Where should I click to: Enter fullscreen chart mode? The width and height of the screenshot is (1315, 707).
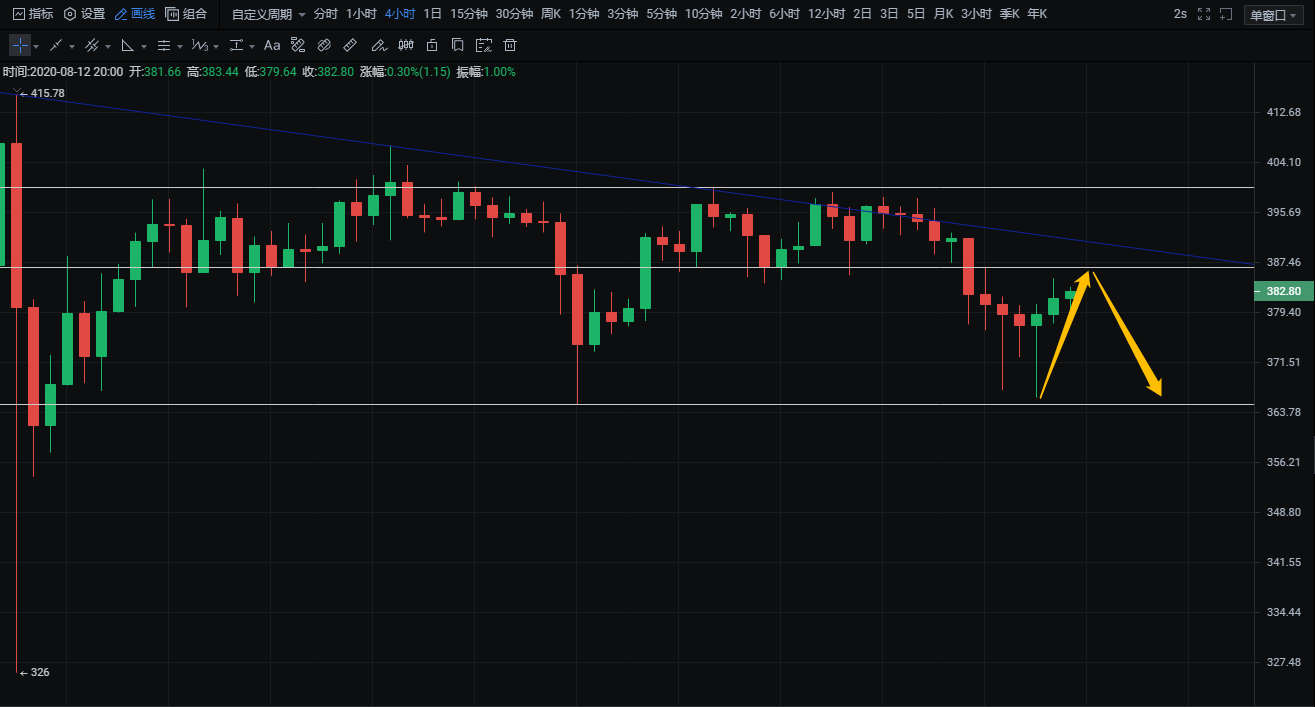pyautogui.click(x=1203, y=14)
